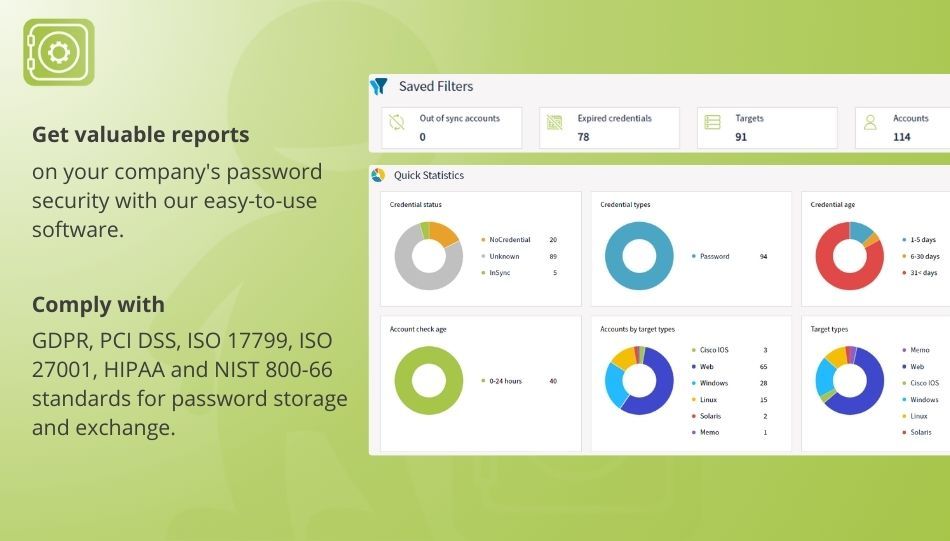Click the Credential age donut chart
Image resolution: width=950 pixels, height=541 pixels.
[x=849, y=256]
